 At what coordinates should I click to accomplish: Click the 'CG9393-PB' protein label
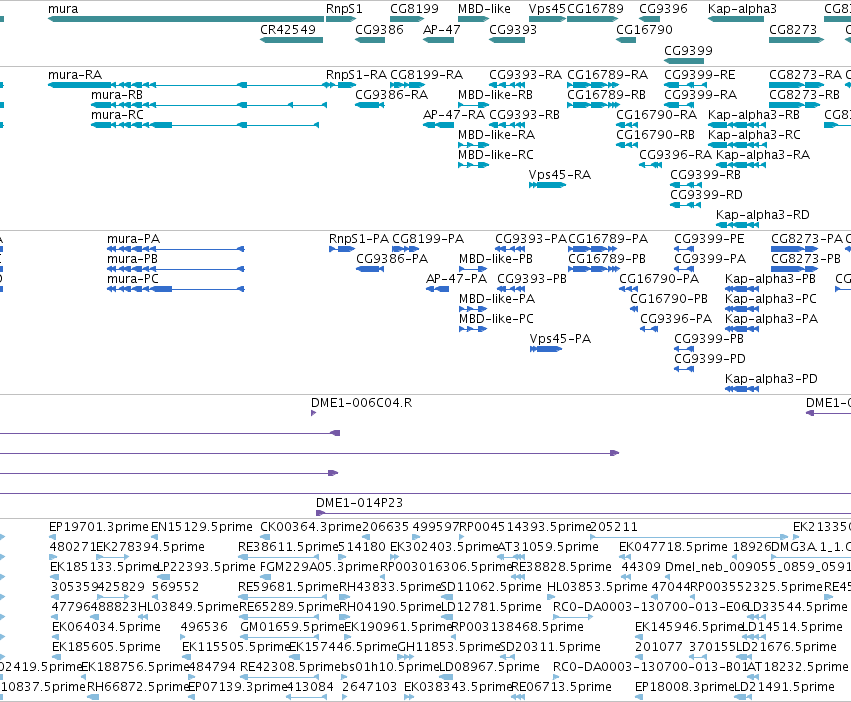point(532,279)
